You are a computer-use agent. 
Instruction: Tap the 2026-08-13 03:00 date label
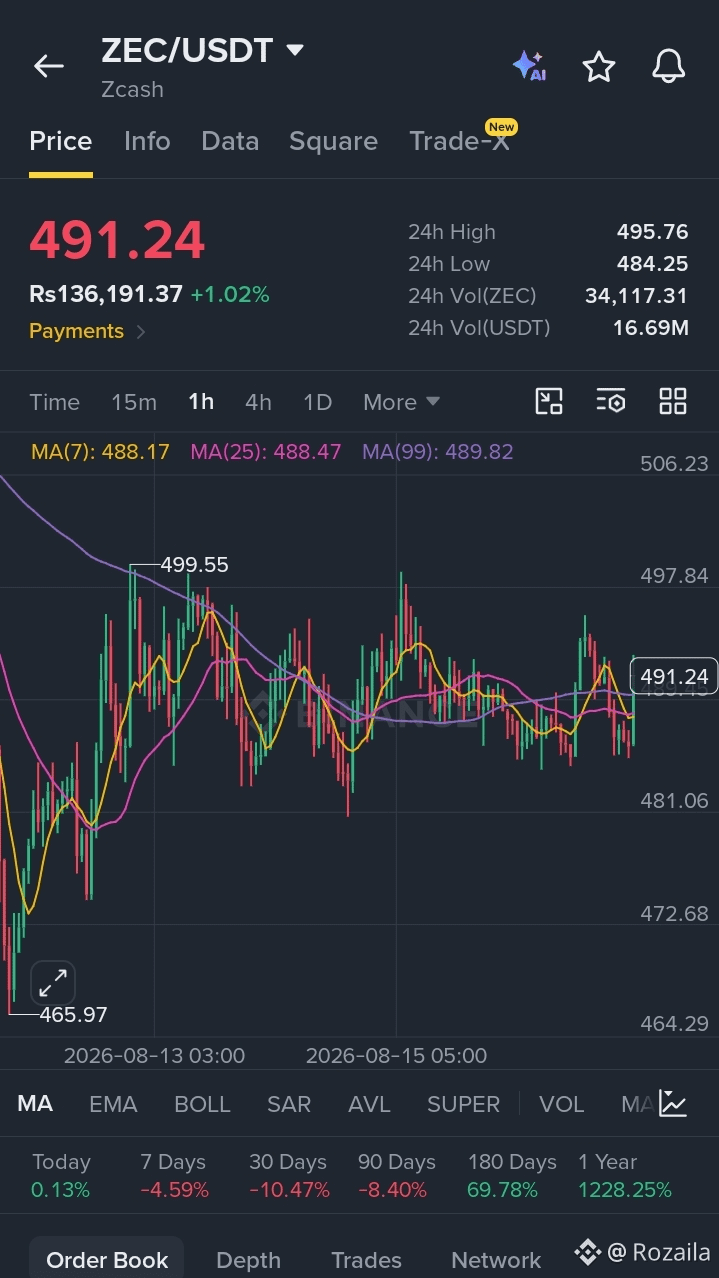tap(154, 1056)
